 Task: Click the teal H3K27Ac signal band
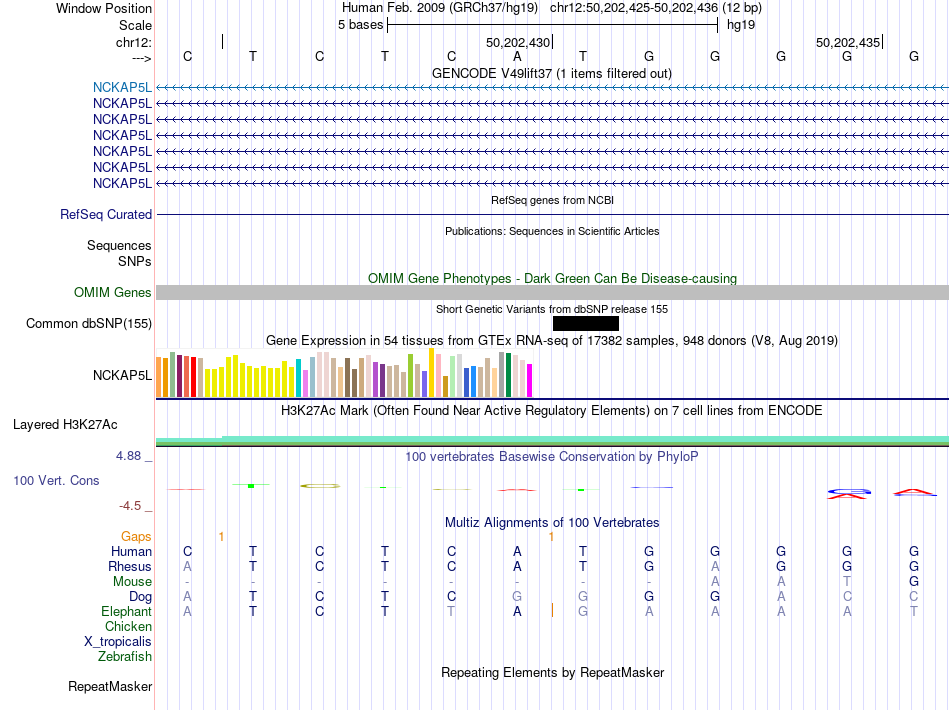552,439
